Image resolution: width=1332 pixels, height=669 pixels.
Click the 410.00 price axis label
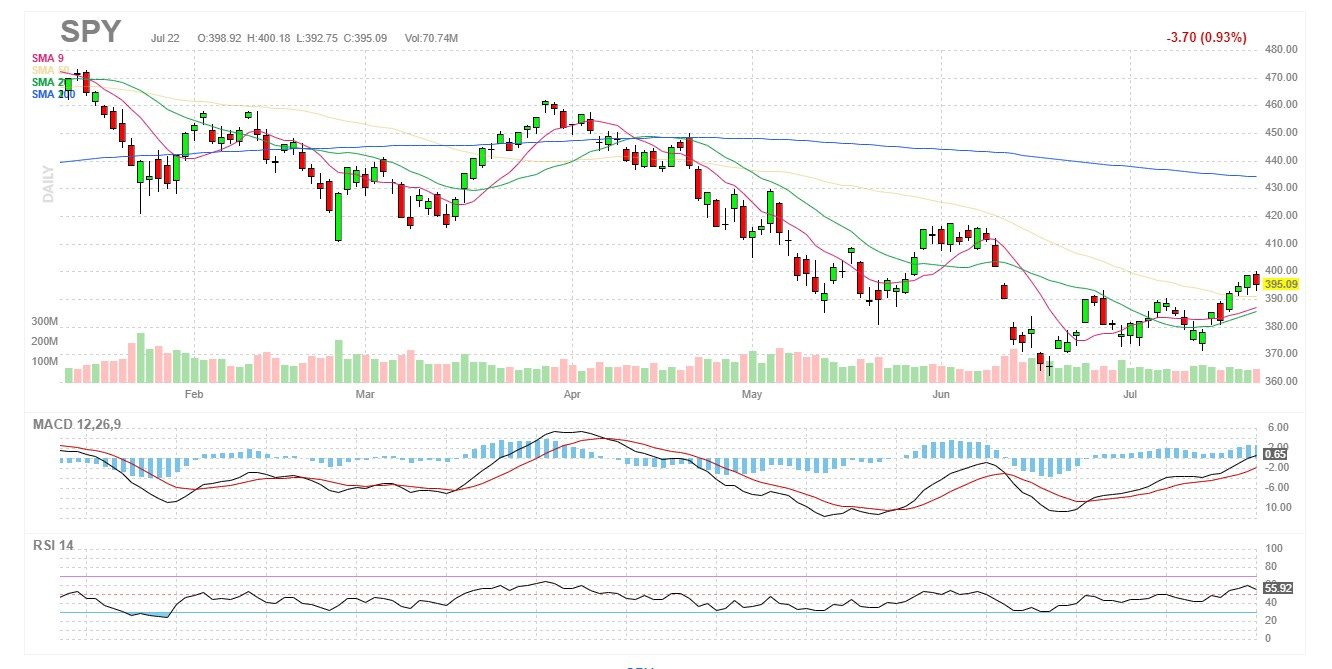1281,243
